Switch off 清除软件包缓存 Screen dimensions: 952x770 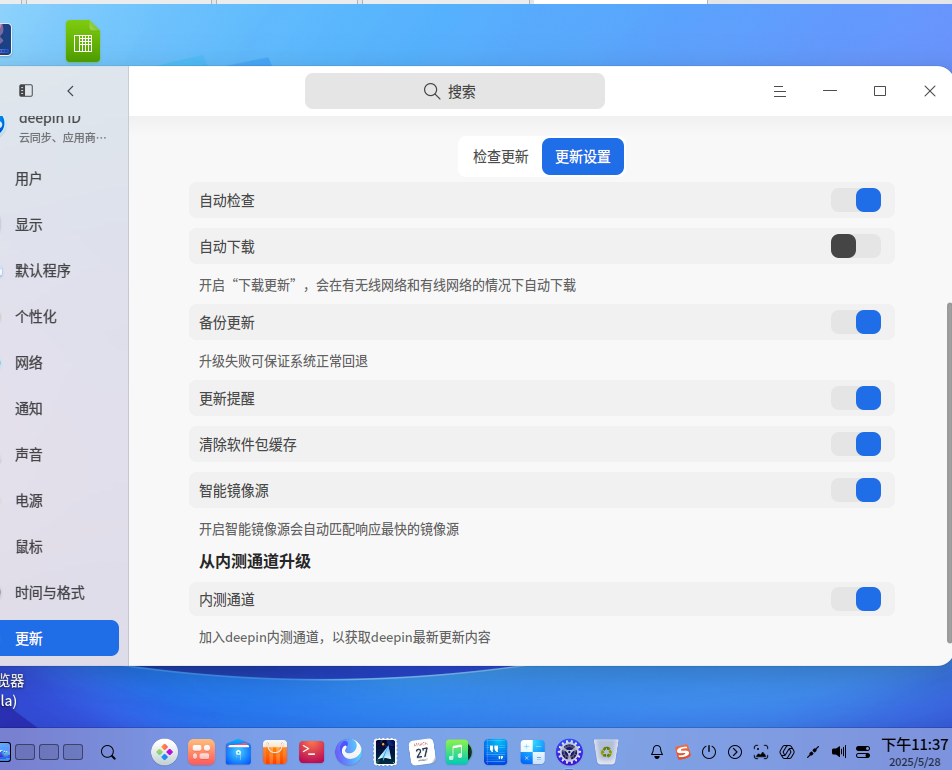point(856,444)
